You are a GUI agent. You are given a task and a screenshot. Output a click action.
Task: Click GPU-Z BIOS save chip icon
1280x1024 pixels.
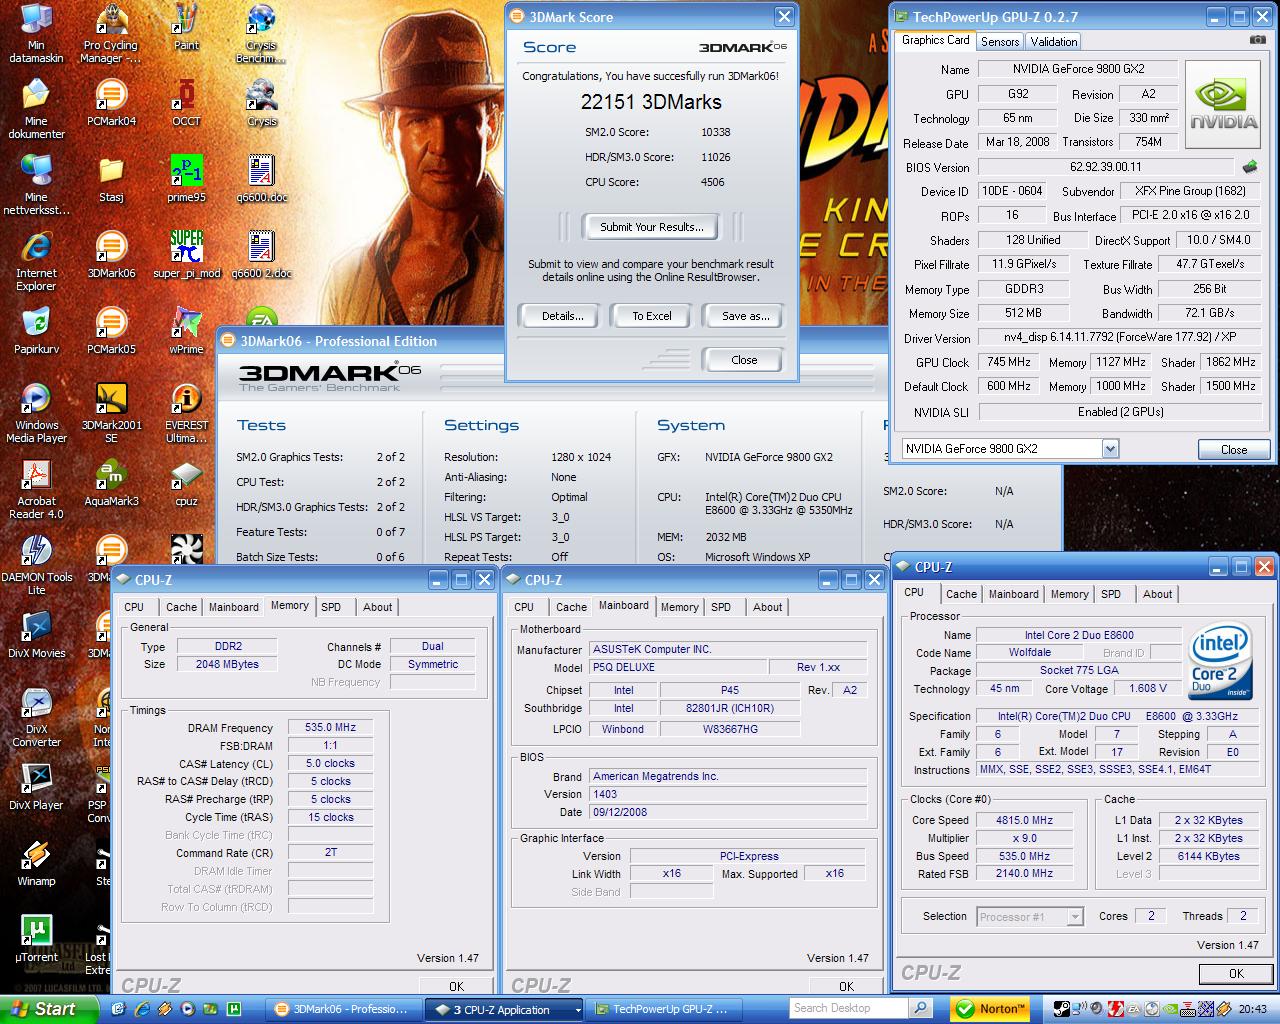pos(1249,167)
